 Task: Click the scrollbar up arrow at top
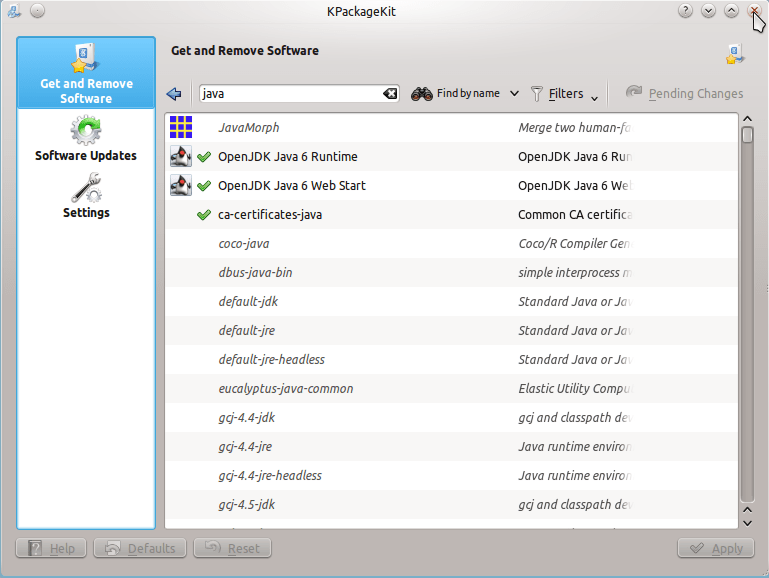click(747, 119)
